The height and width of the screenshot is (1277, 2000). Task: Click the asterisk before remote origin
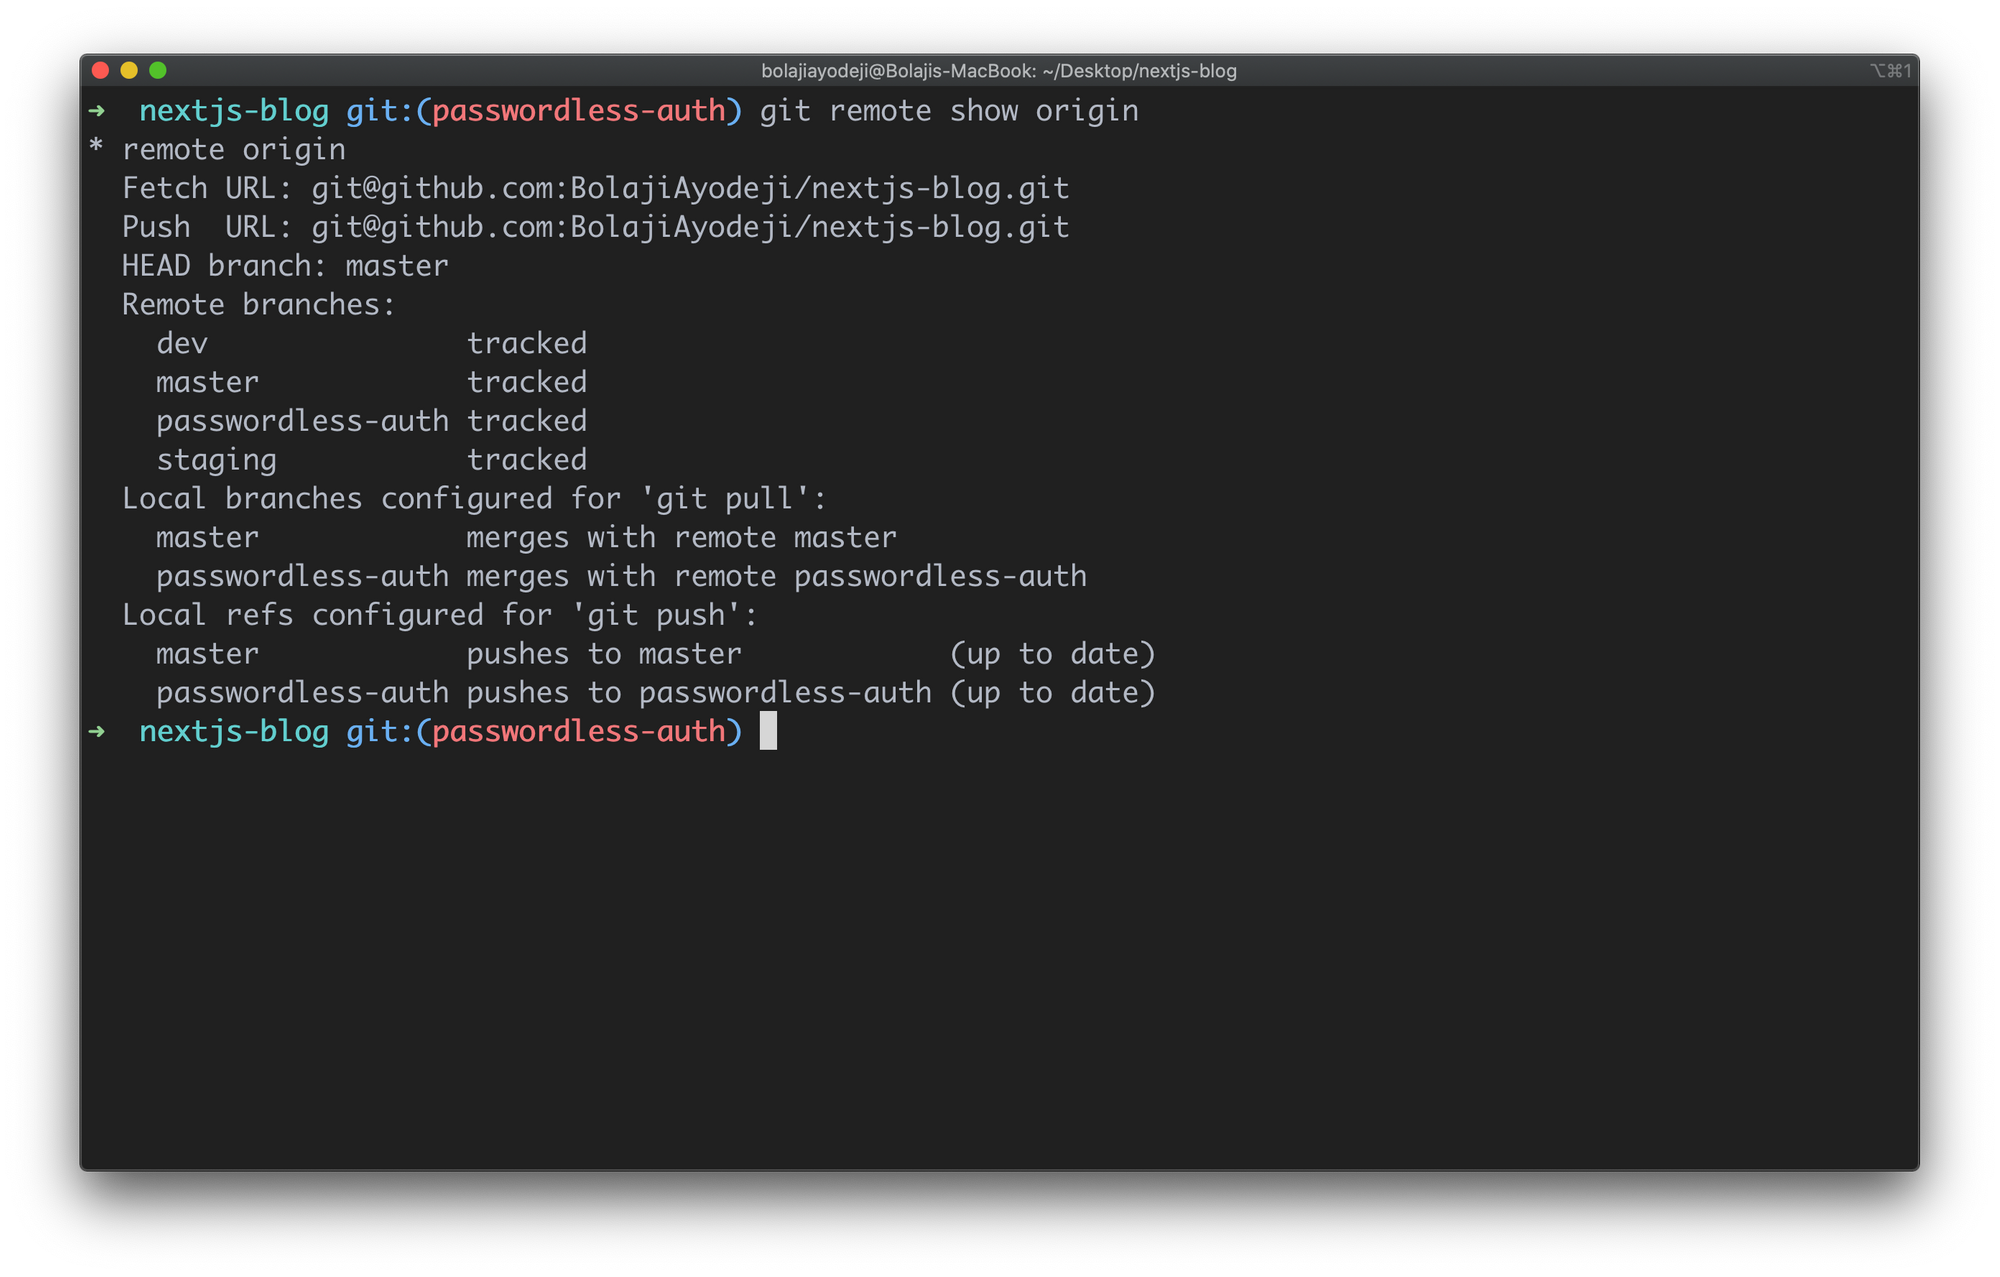click(95, 149)
